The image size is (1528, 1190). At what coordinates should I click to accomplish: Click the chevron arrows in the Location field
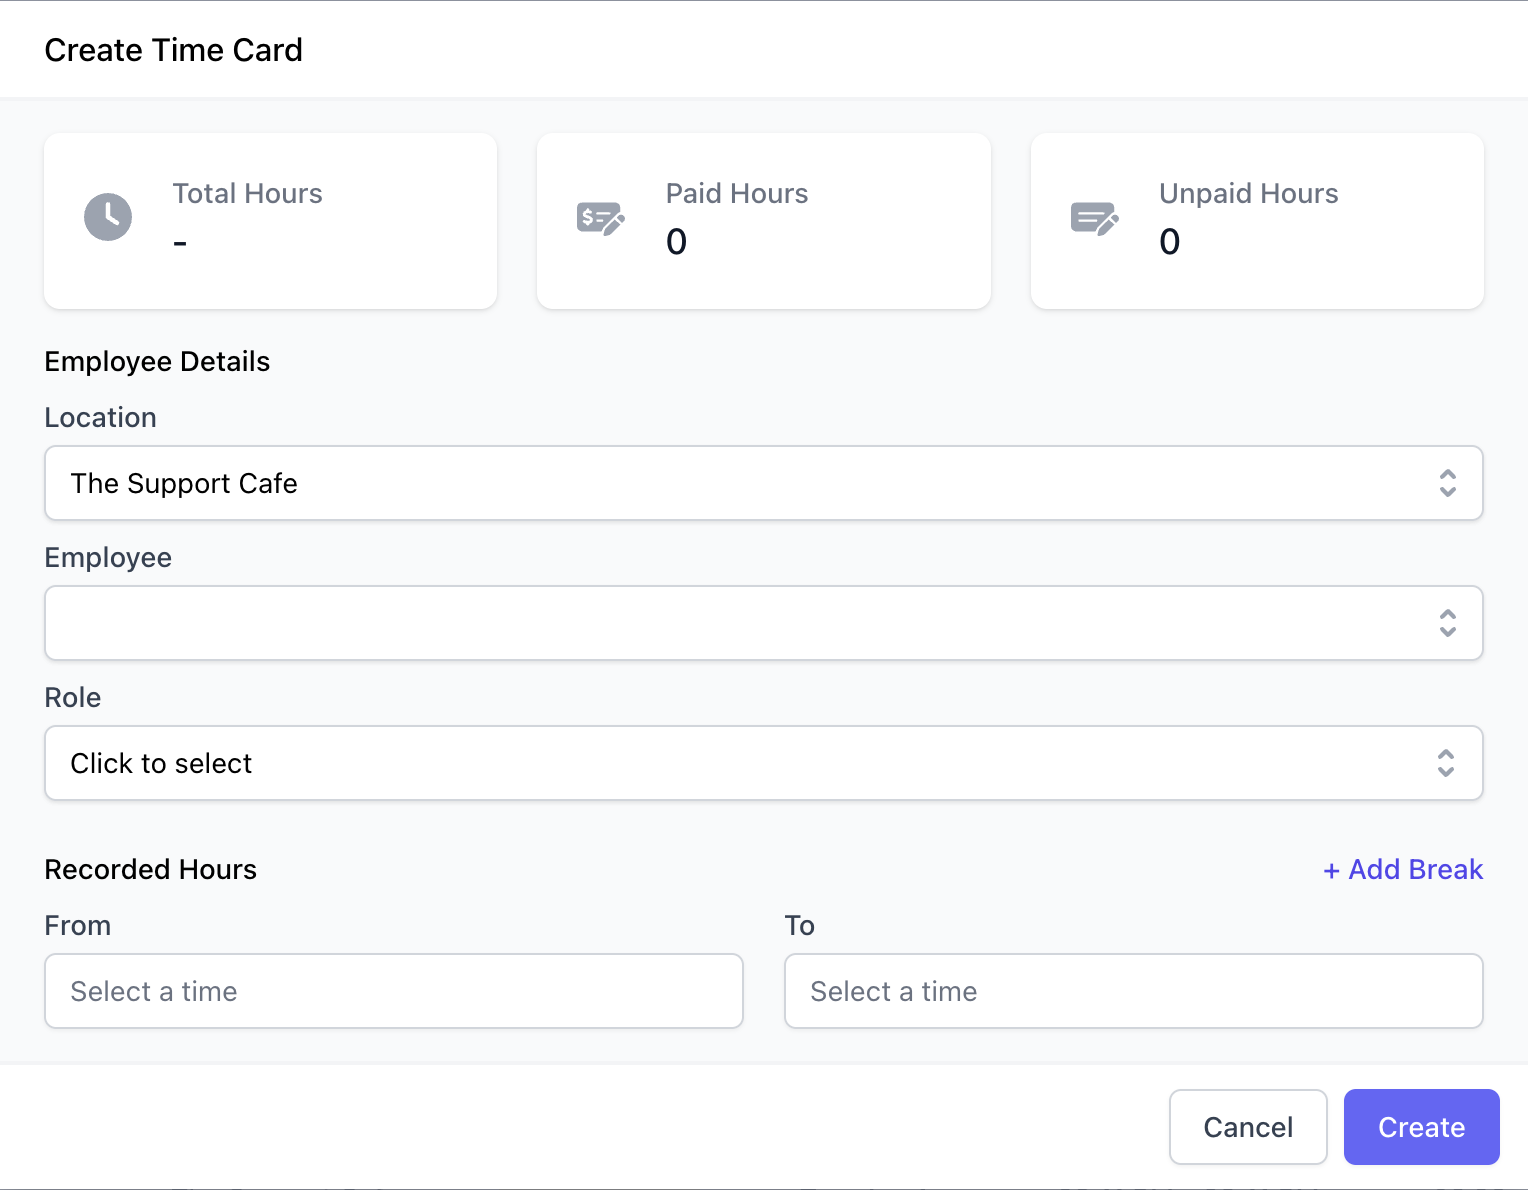click(x=1447, y=483)
